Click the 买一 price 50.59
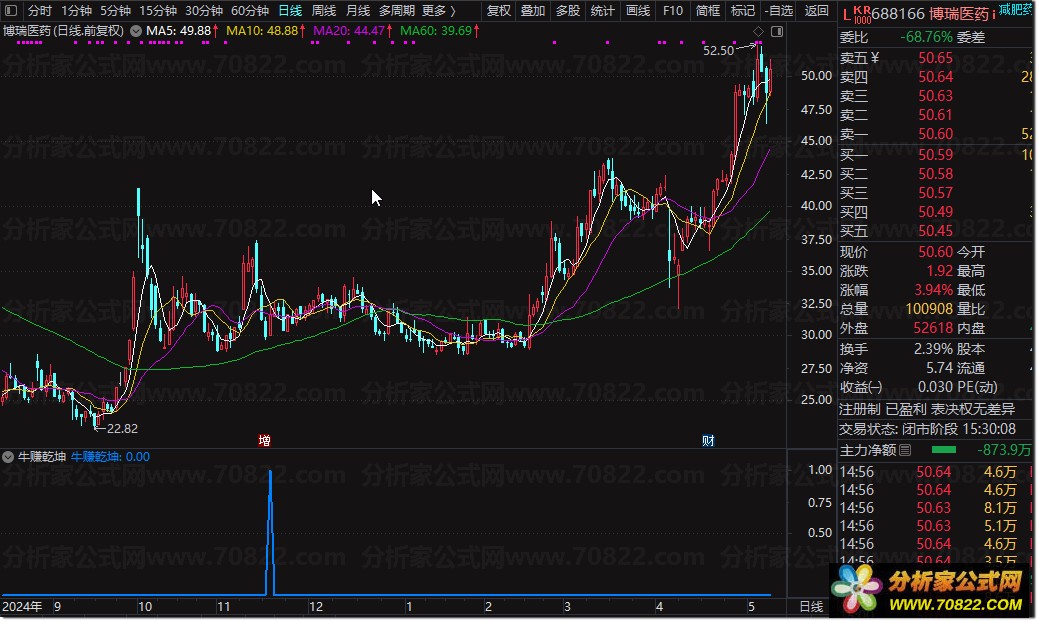 coord(935,155)
